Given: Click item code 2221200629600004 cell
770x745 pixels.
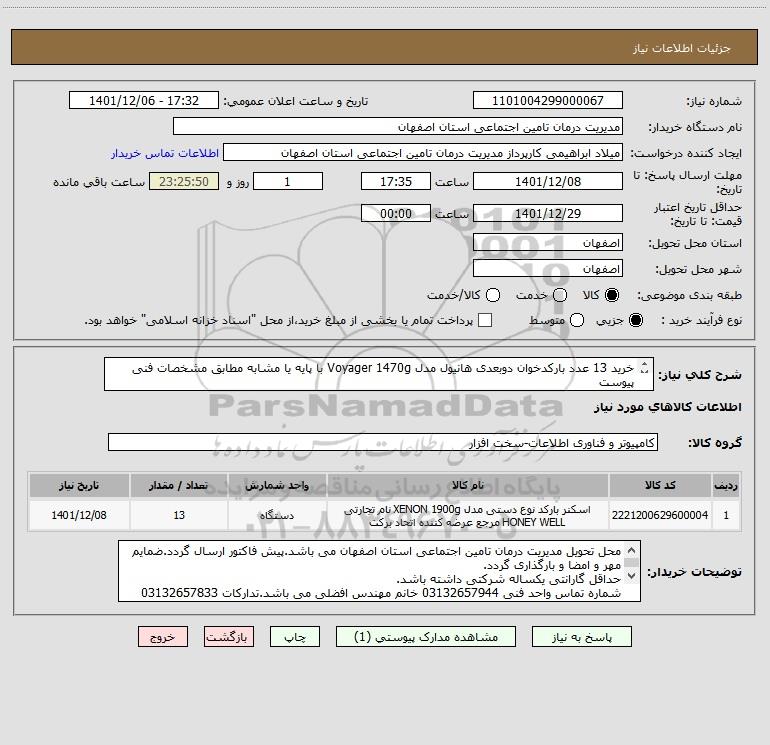Looking at the screenshot, I should [x=660, y=515].
